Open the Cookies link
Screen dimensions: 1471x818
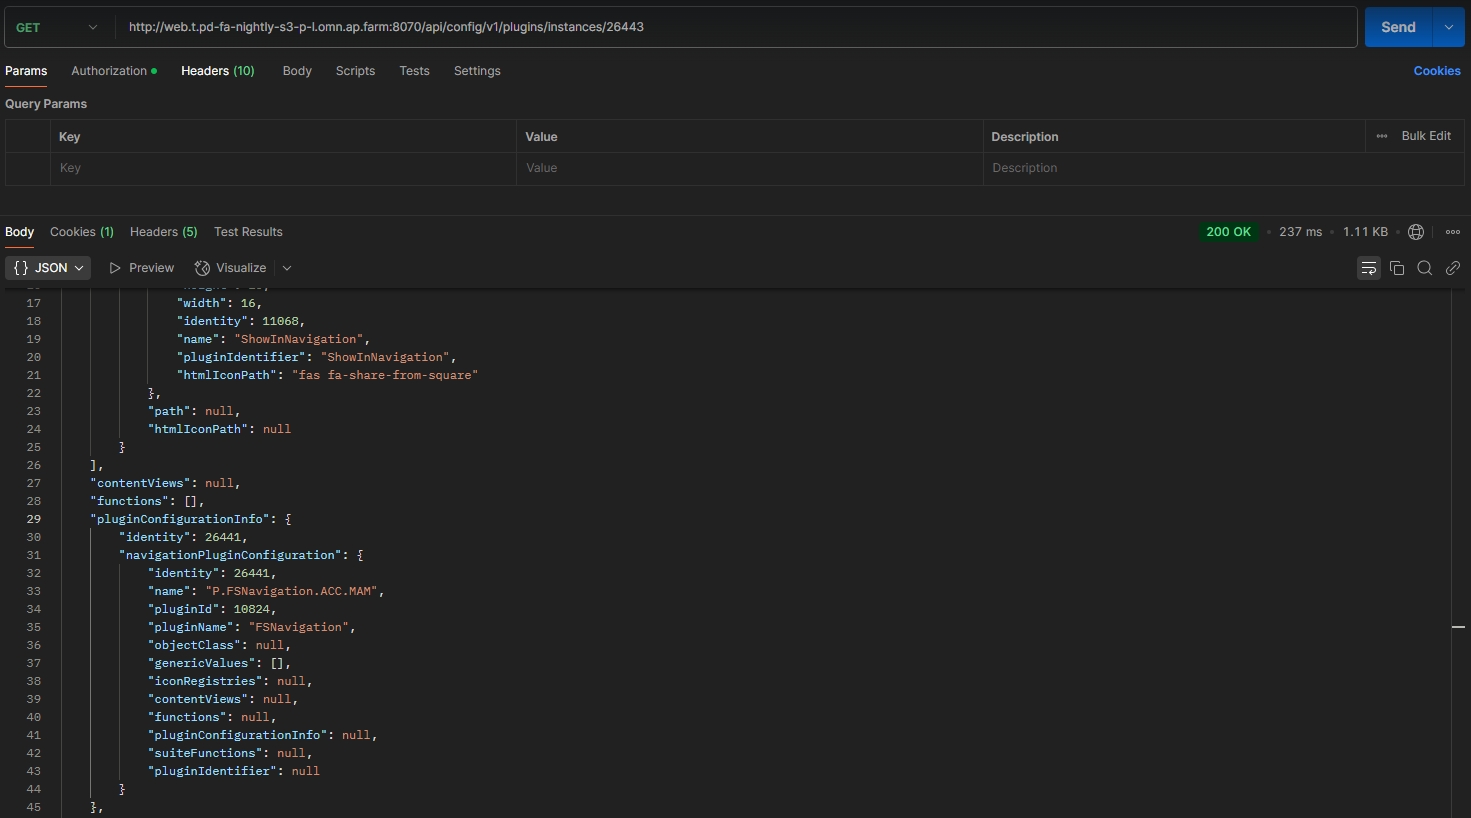[x=1436, y=71]
